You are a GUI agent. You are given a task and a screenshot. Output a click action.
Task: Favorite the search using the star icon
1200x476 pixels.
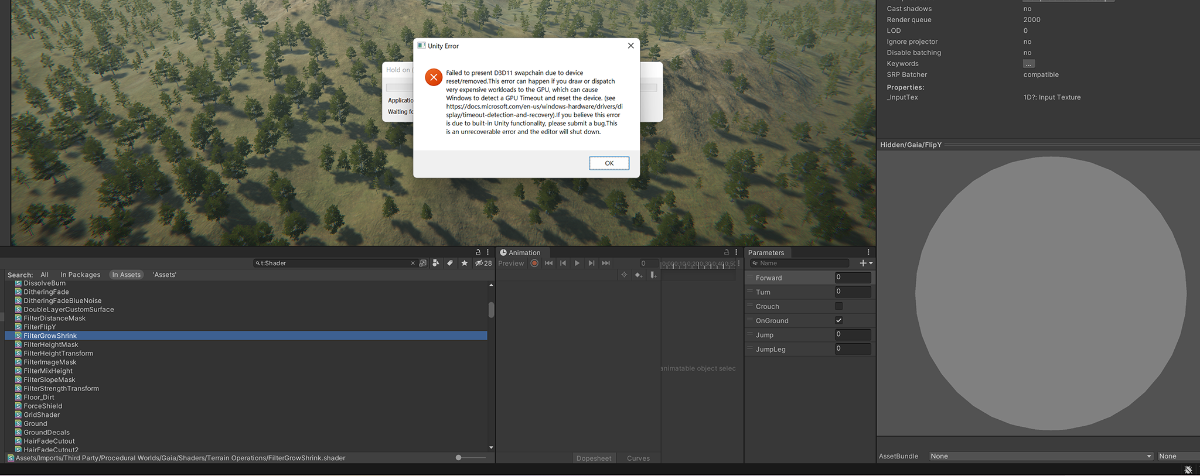click(464, 263)
